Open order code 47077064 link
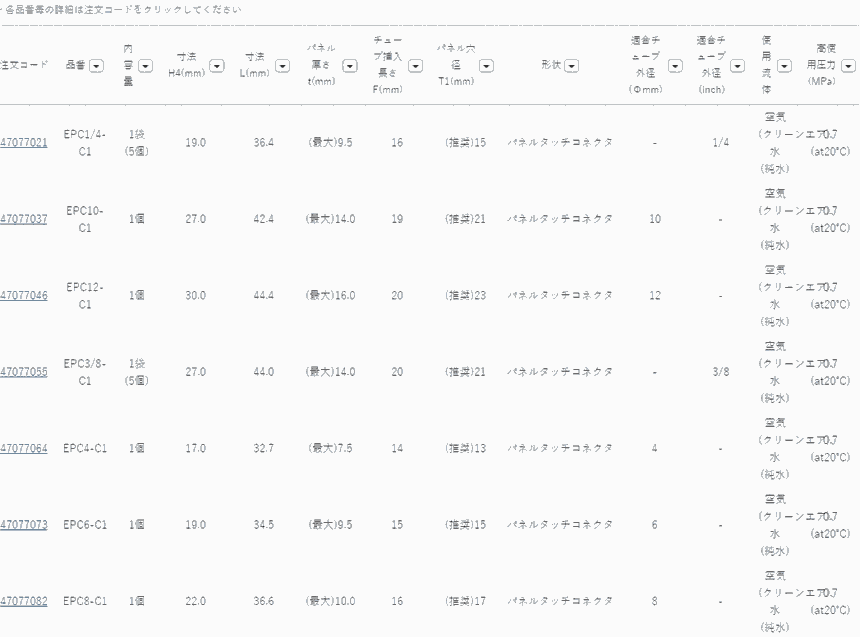860x637 pixels. [23, 449]
